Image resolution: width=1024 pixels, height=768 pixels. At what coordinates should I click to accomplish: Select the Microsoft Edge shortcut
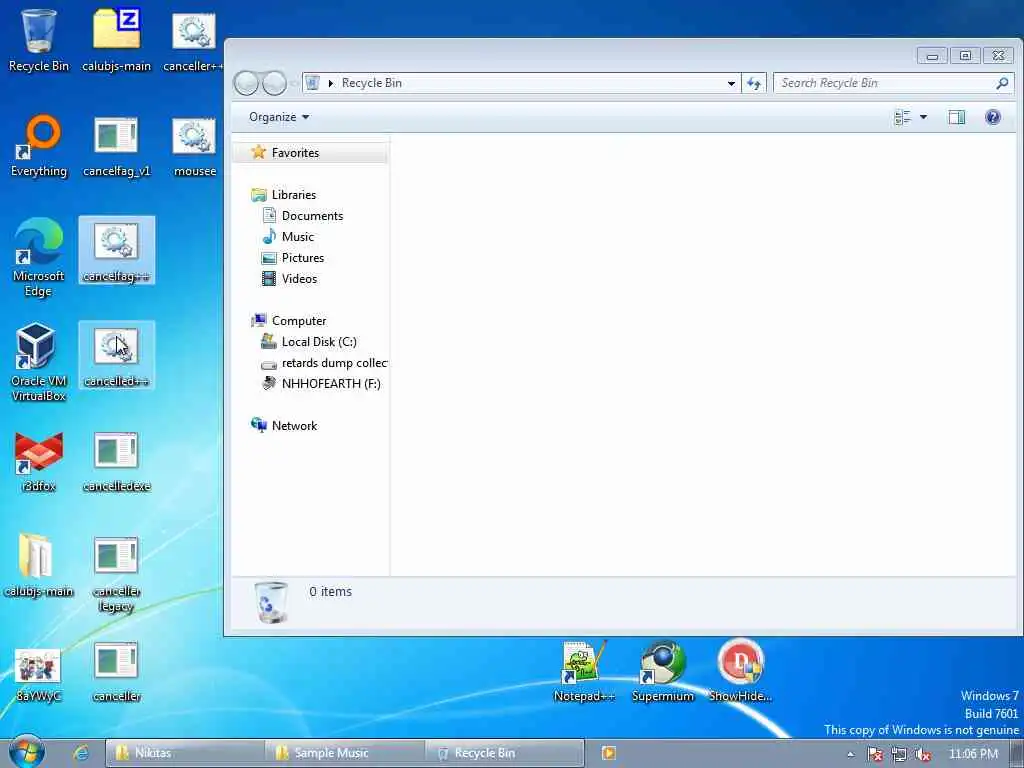39,257
